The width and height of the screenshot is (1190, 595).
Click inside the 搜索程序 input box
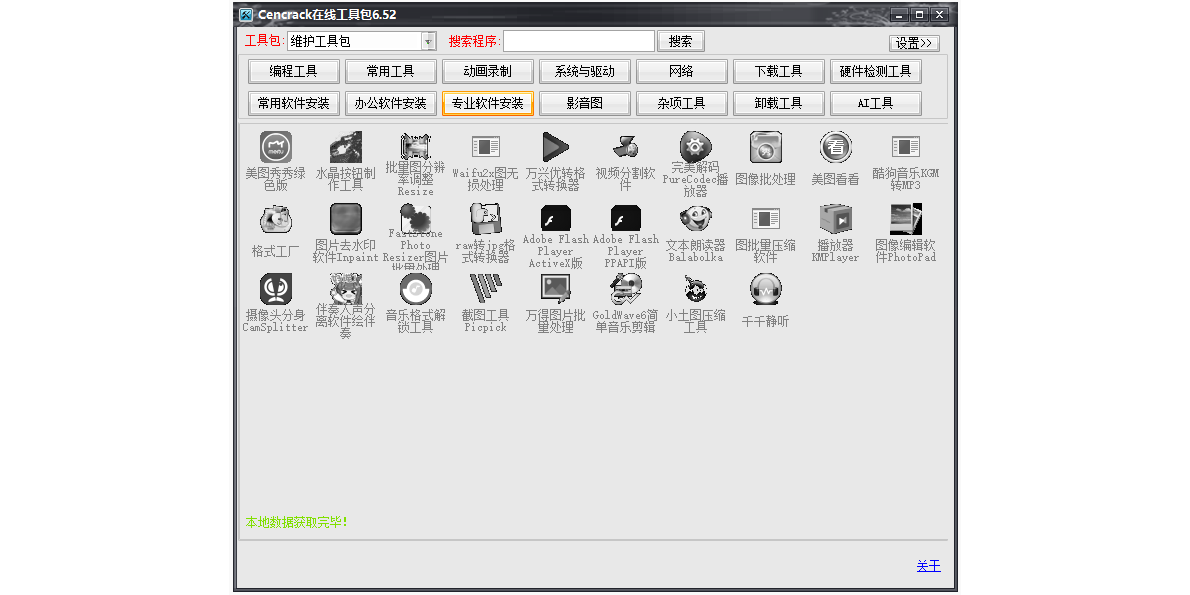pyautogui.click(x=580, y=41)
